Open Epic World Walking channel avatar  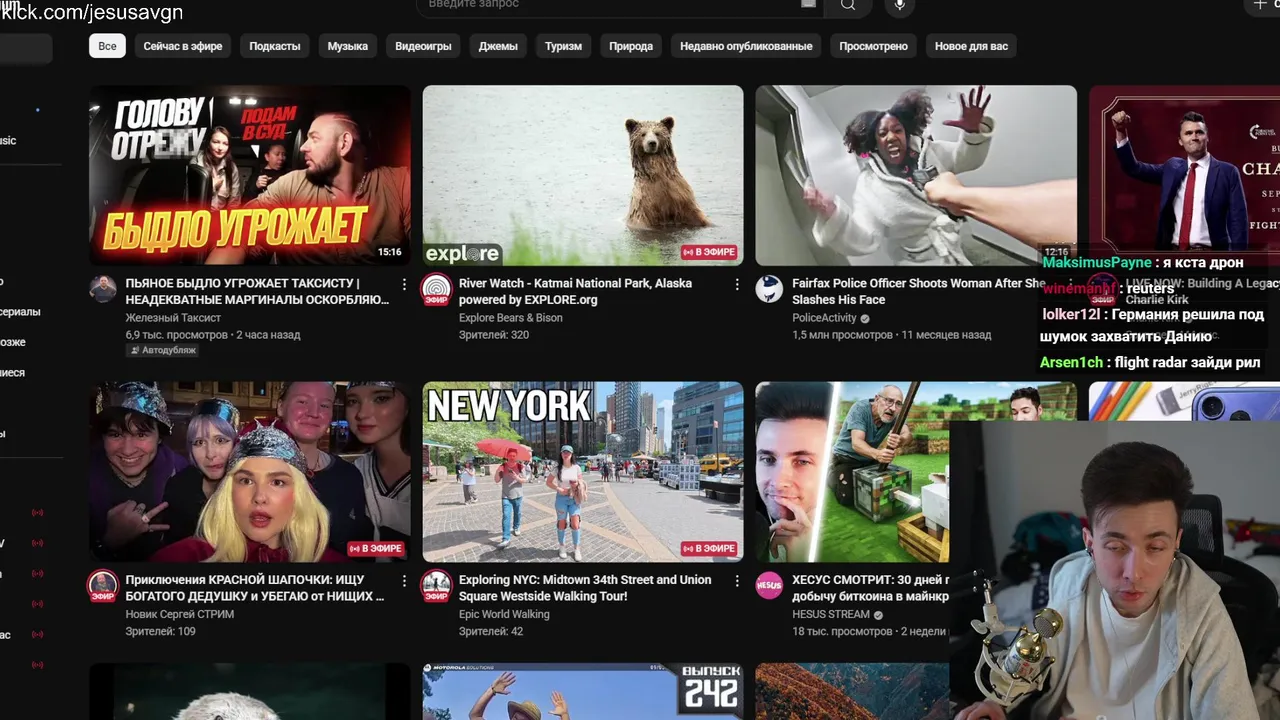436,585
